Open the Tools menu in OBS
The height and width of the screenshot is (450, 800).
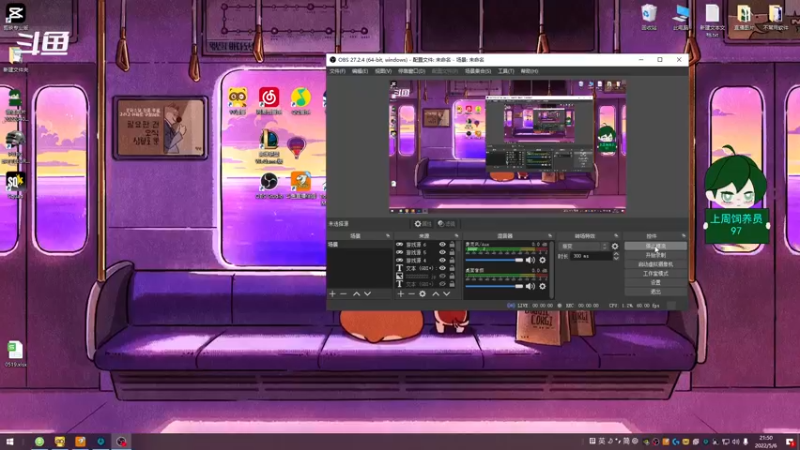tap(506, 71)
